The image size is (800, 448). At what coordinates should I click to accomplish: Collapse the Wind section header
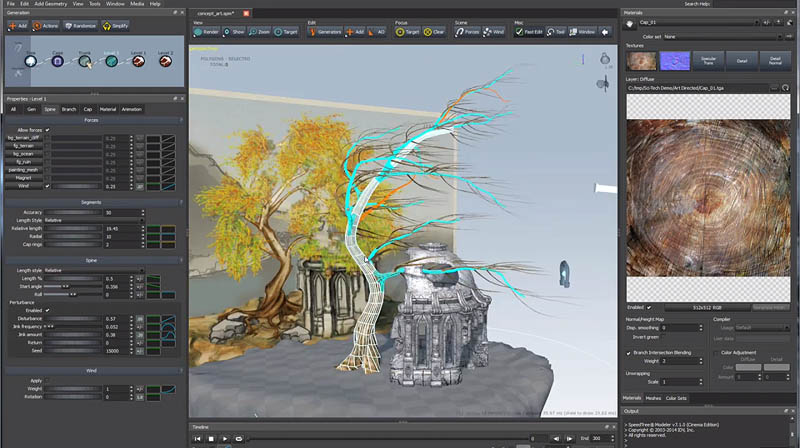(x=94, y=371)
